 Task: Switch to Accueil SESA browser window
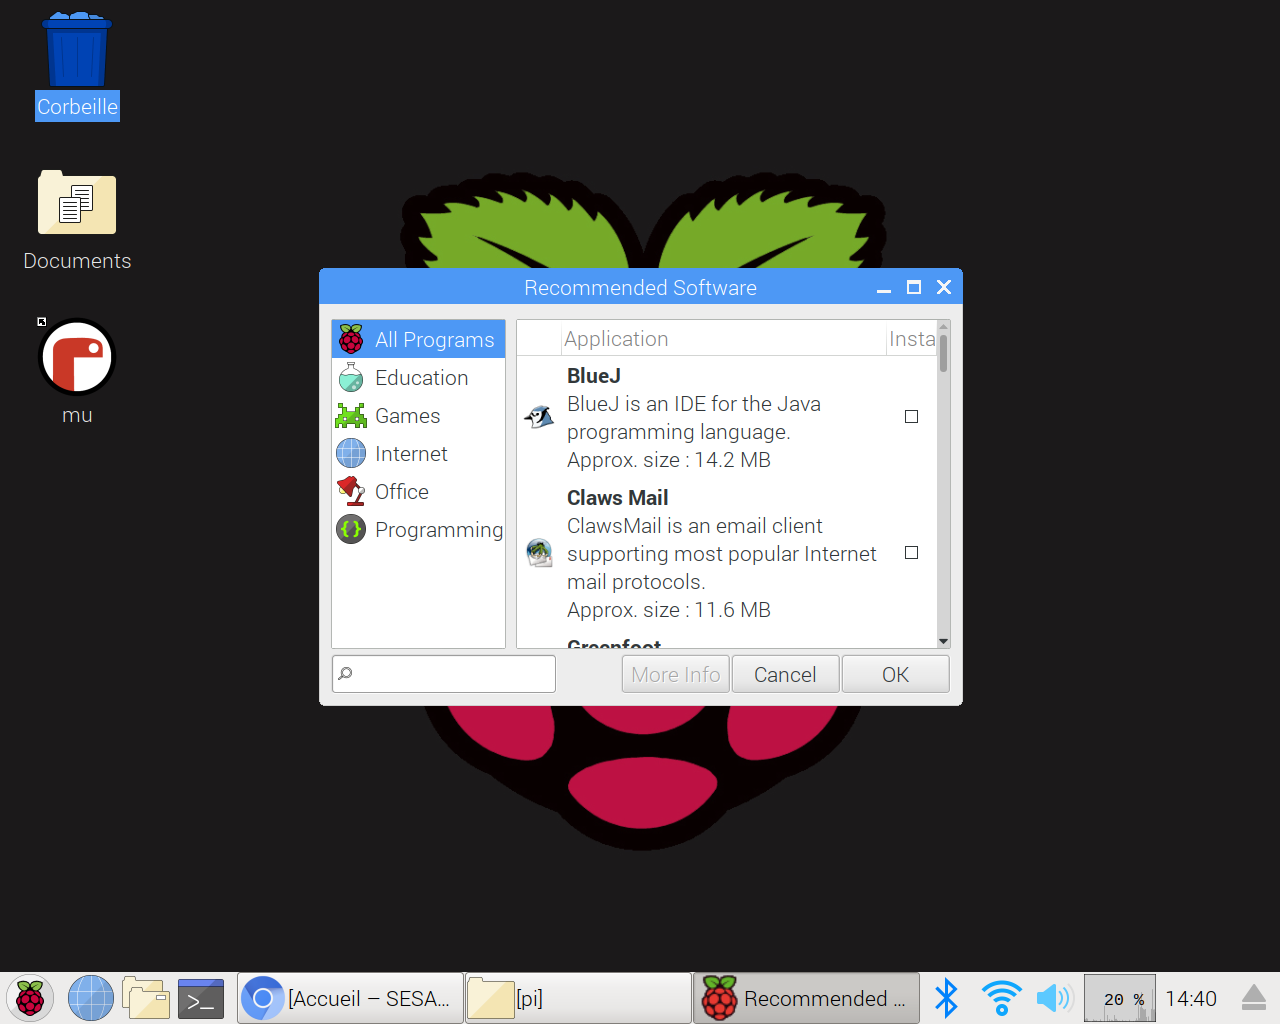pyautogui.click(x=351, y=998)
